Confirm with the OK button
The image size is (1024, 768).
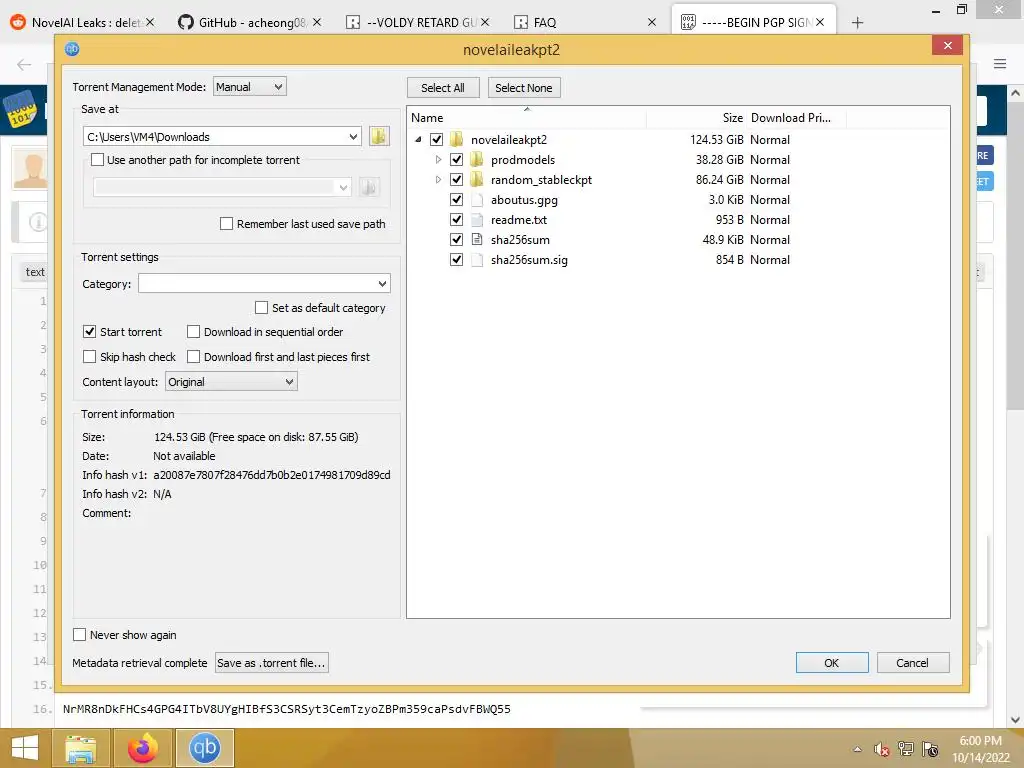pos(831,663)
